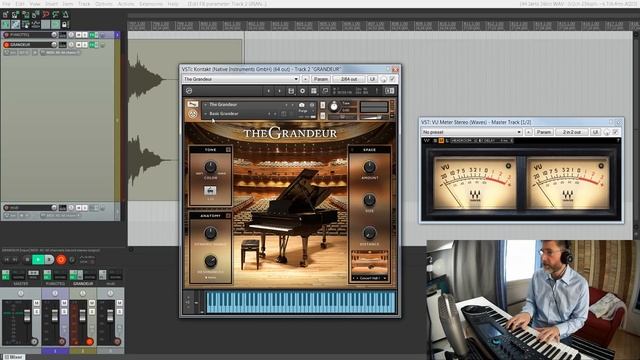Viewport: 640px width, 360px height.
Task: Click the Color knob in Tone panel
Action: coord(210,167)
